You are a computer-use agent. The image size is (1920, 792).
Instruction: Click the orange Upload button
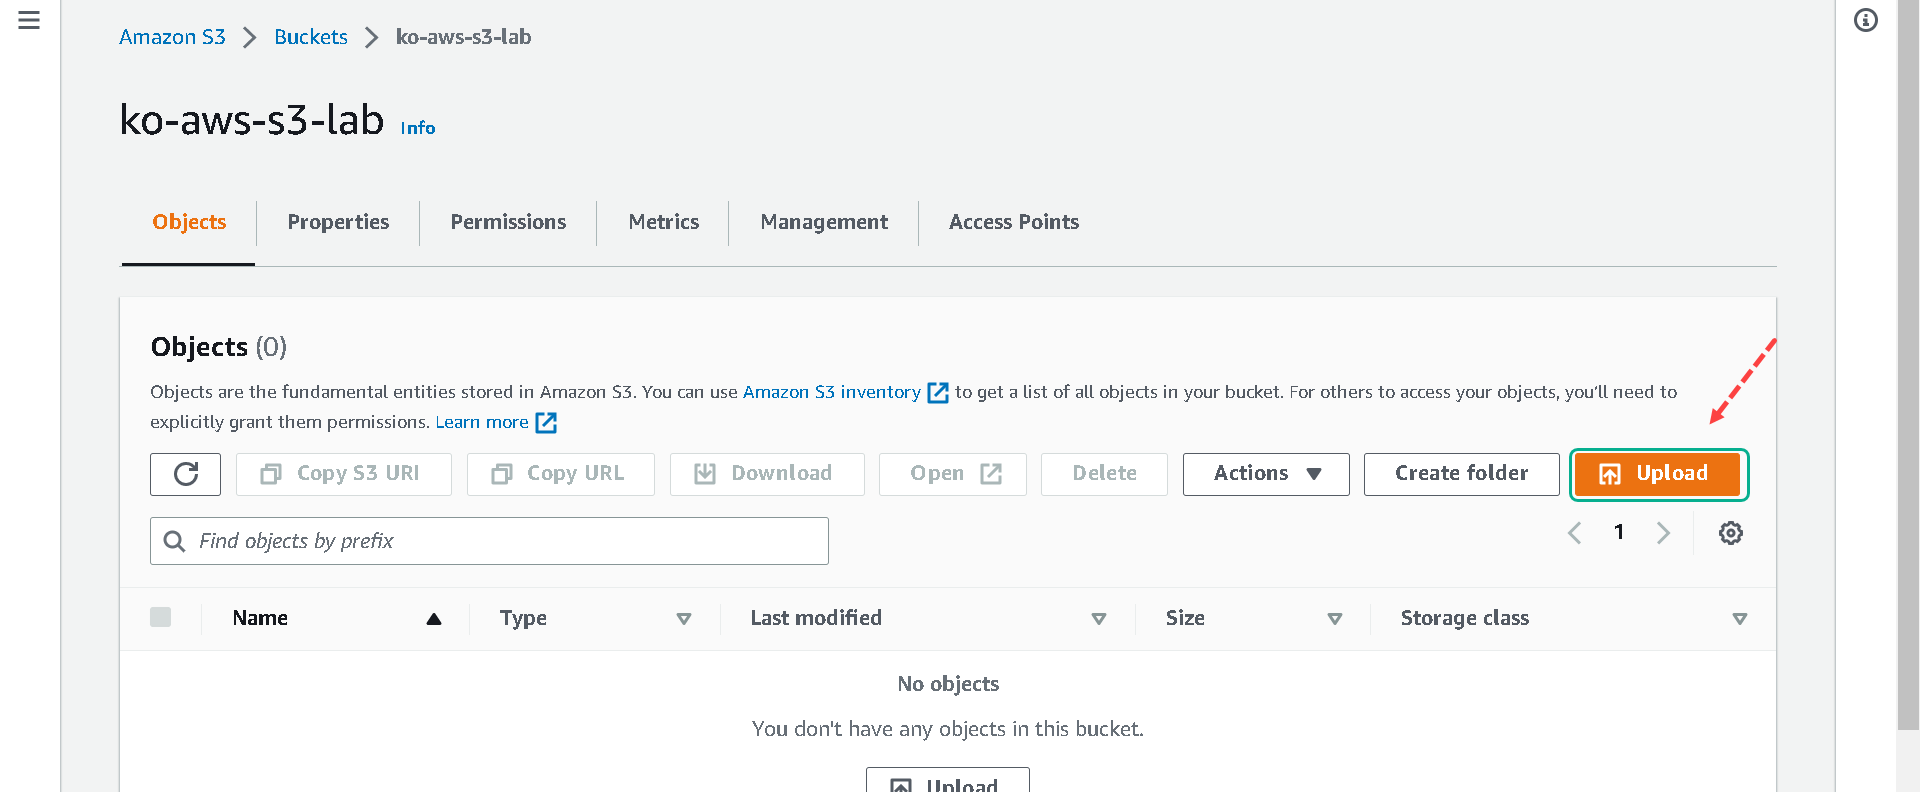tap(1658, 474)
